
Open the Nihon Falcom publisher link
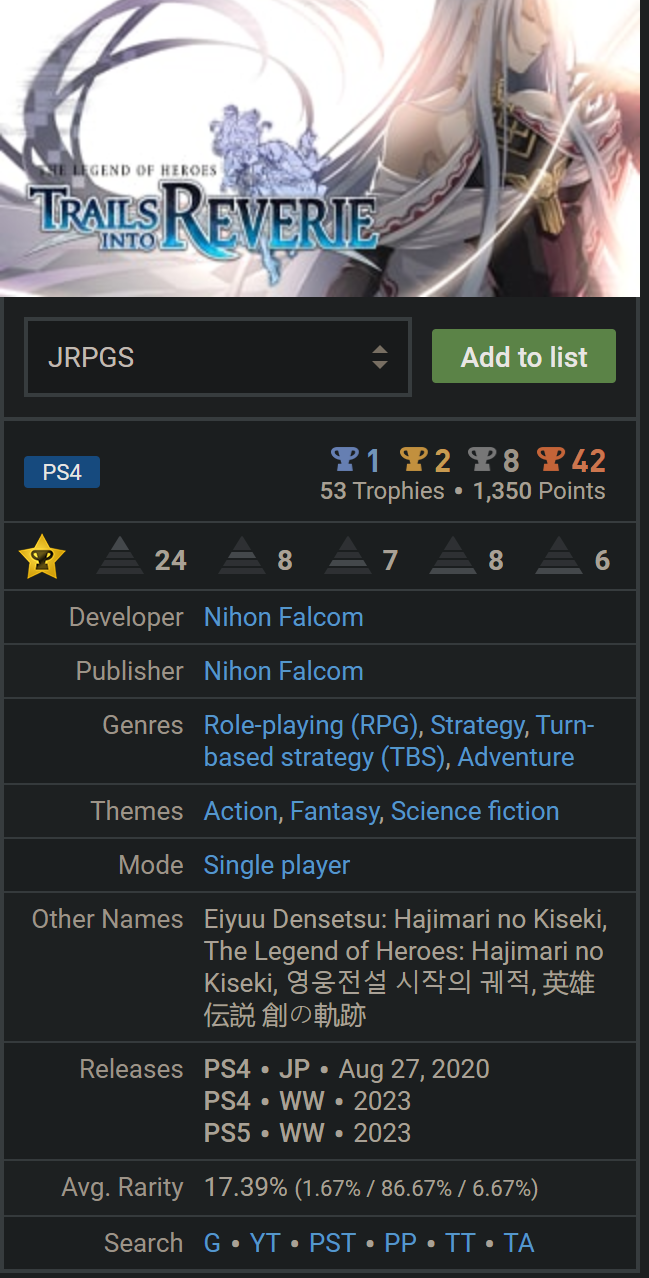284,671
